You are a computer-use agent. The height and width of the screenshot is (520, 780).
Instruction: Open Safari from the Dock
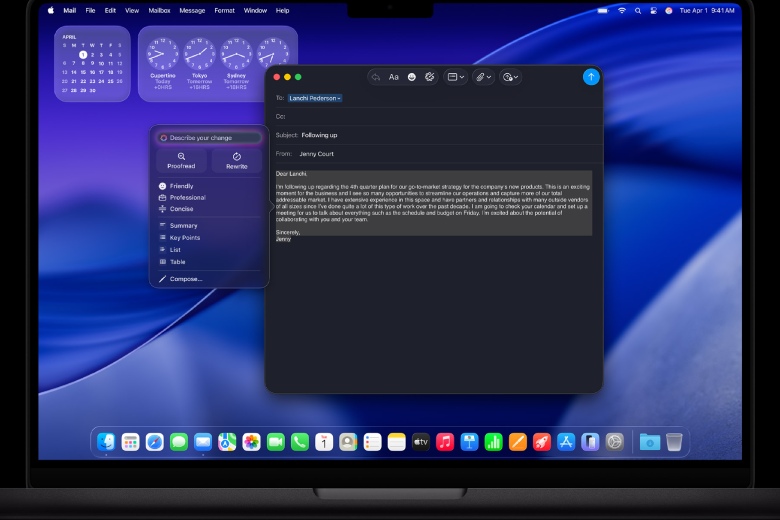pyautogui.click(x=154, y=442)
